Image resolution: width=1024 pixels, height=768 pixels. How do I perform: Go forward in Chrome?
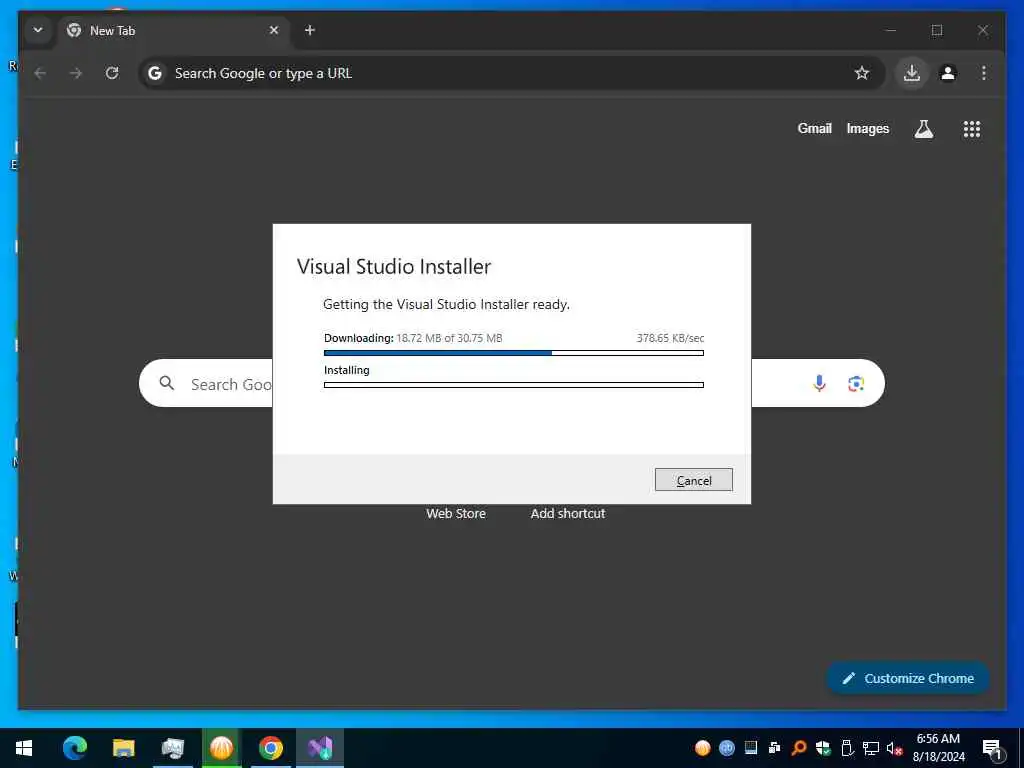coord(76,73)
